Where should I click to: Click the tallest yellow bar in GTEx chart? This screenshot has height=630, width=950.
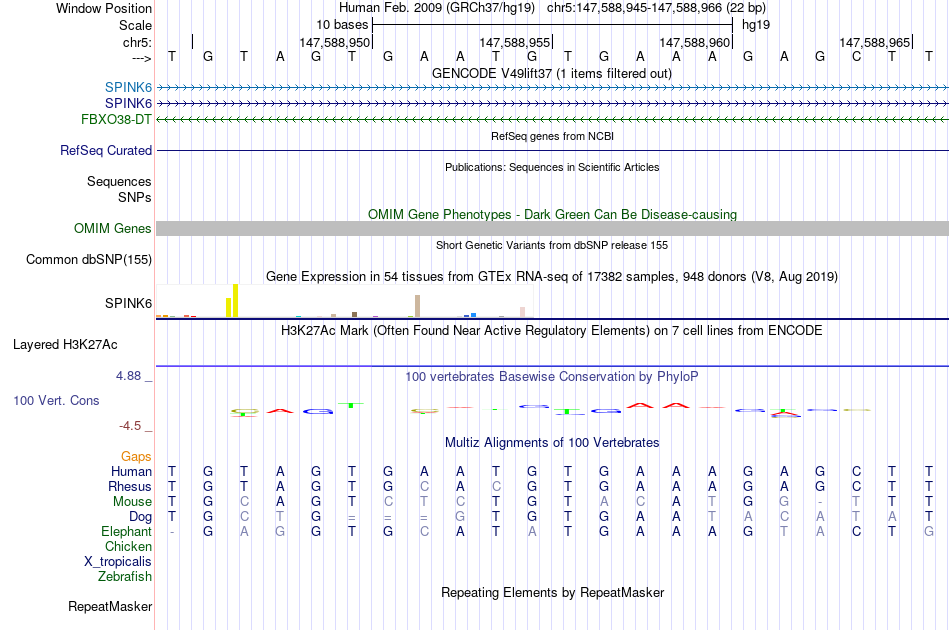click(x=236, y=300)
